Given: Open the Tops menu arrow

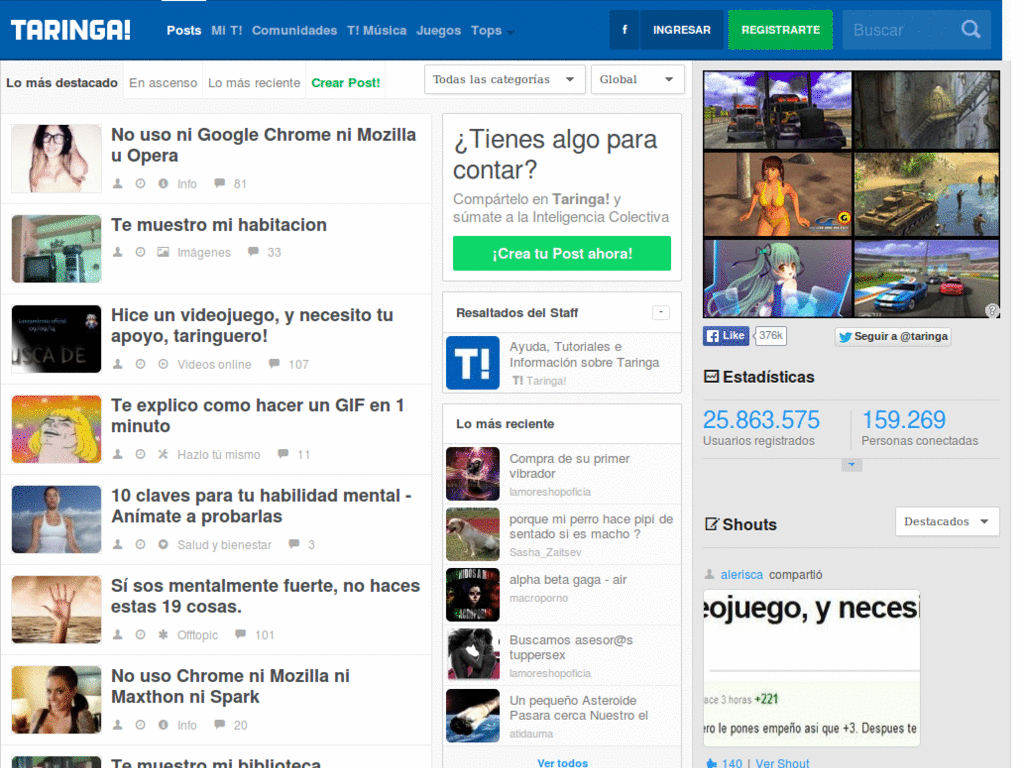Looking at the screenshot, I should (x=511, y=32).
